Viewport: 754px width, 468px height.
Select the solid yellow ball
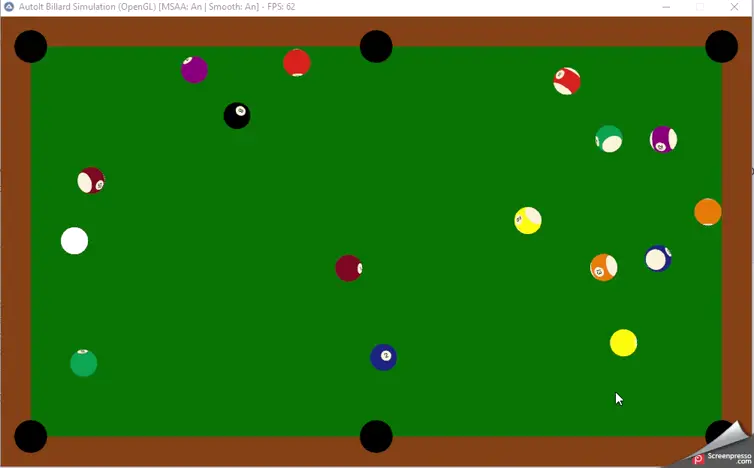click(x=623, y=343)
